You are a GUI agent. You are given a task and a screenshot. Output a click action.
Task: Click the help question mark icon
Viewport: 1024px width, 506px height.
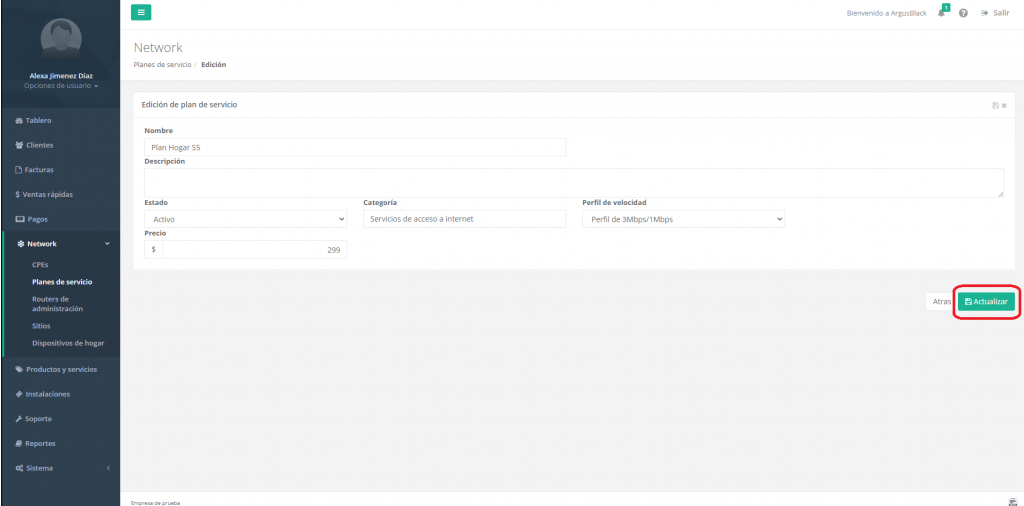click(963, 13)
